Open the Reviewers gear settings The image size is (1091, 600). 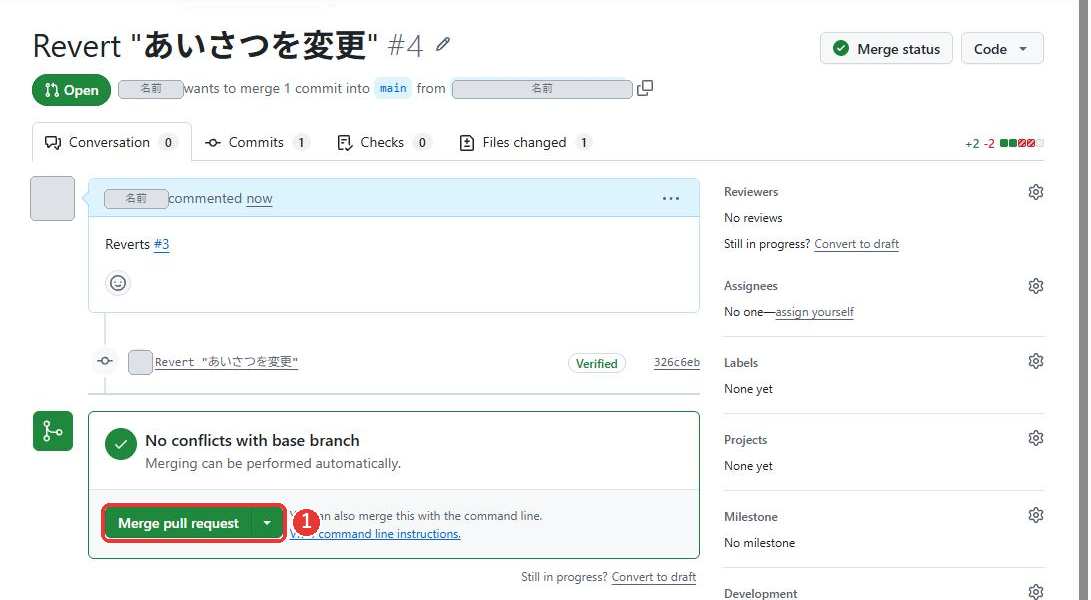[1035, 192]
